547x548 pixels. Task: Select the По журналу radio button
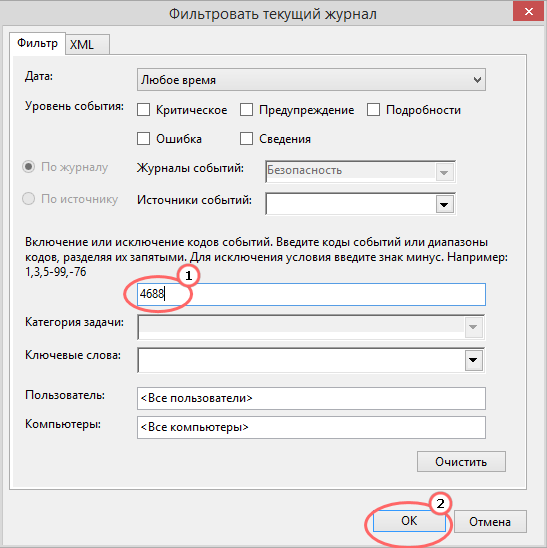[x=28, y=167]
